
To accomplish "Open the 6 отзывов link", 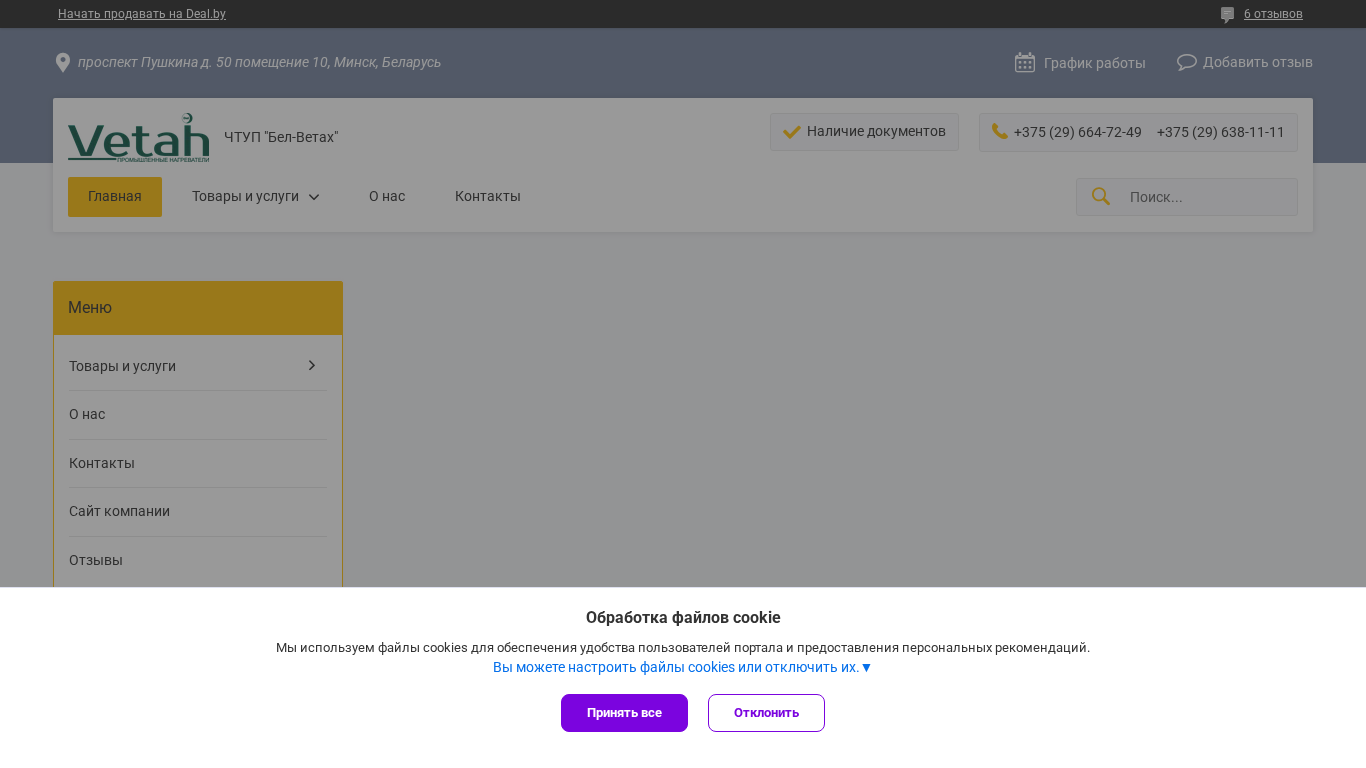I will click(1273, 14).
